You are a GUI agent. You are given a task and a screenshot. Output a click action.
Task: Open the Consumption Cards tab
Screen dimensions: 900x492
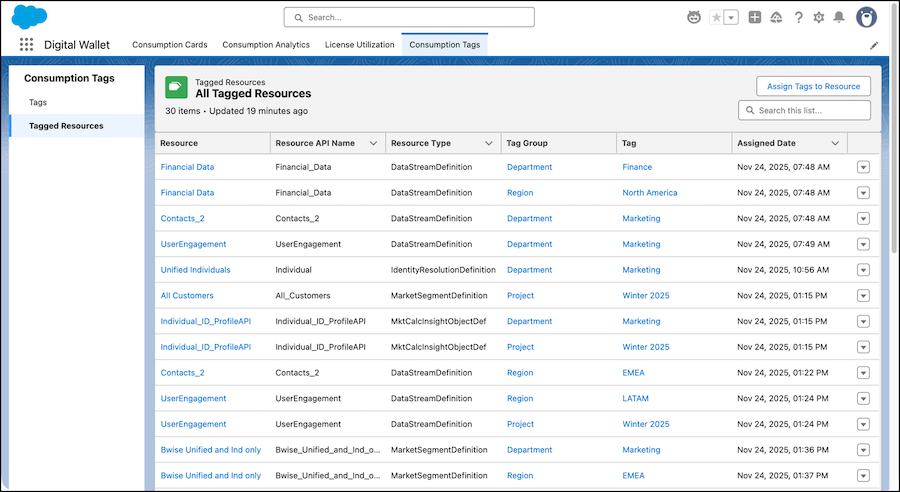[x=170, y=45]
